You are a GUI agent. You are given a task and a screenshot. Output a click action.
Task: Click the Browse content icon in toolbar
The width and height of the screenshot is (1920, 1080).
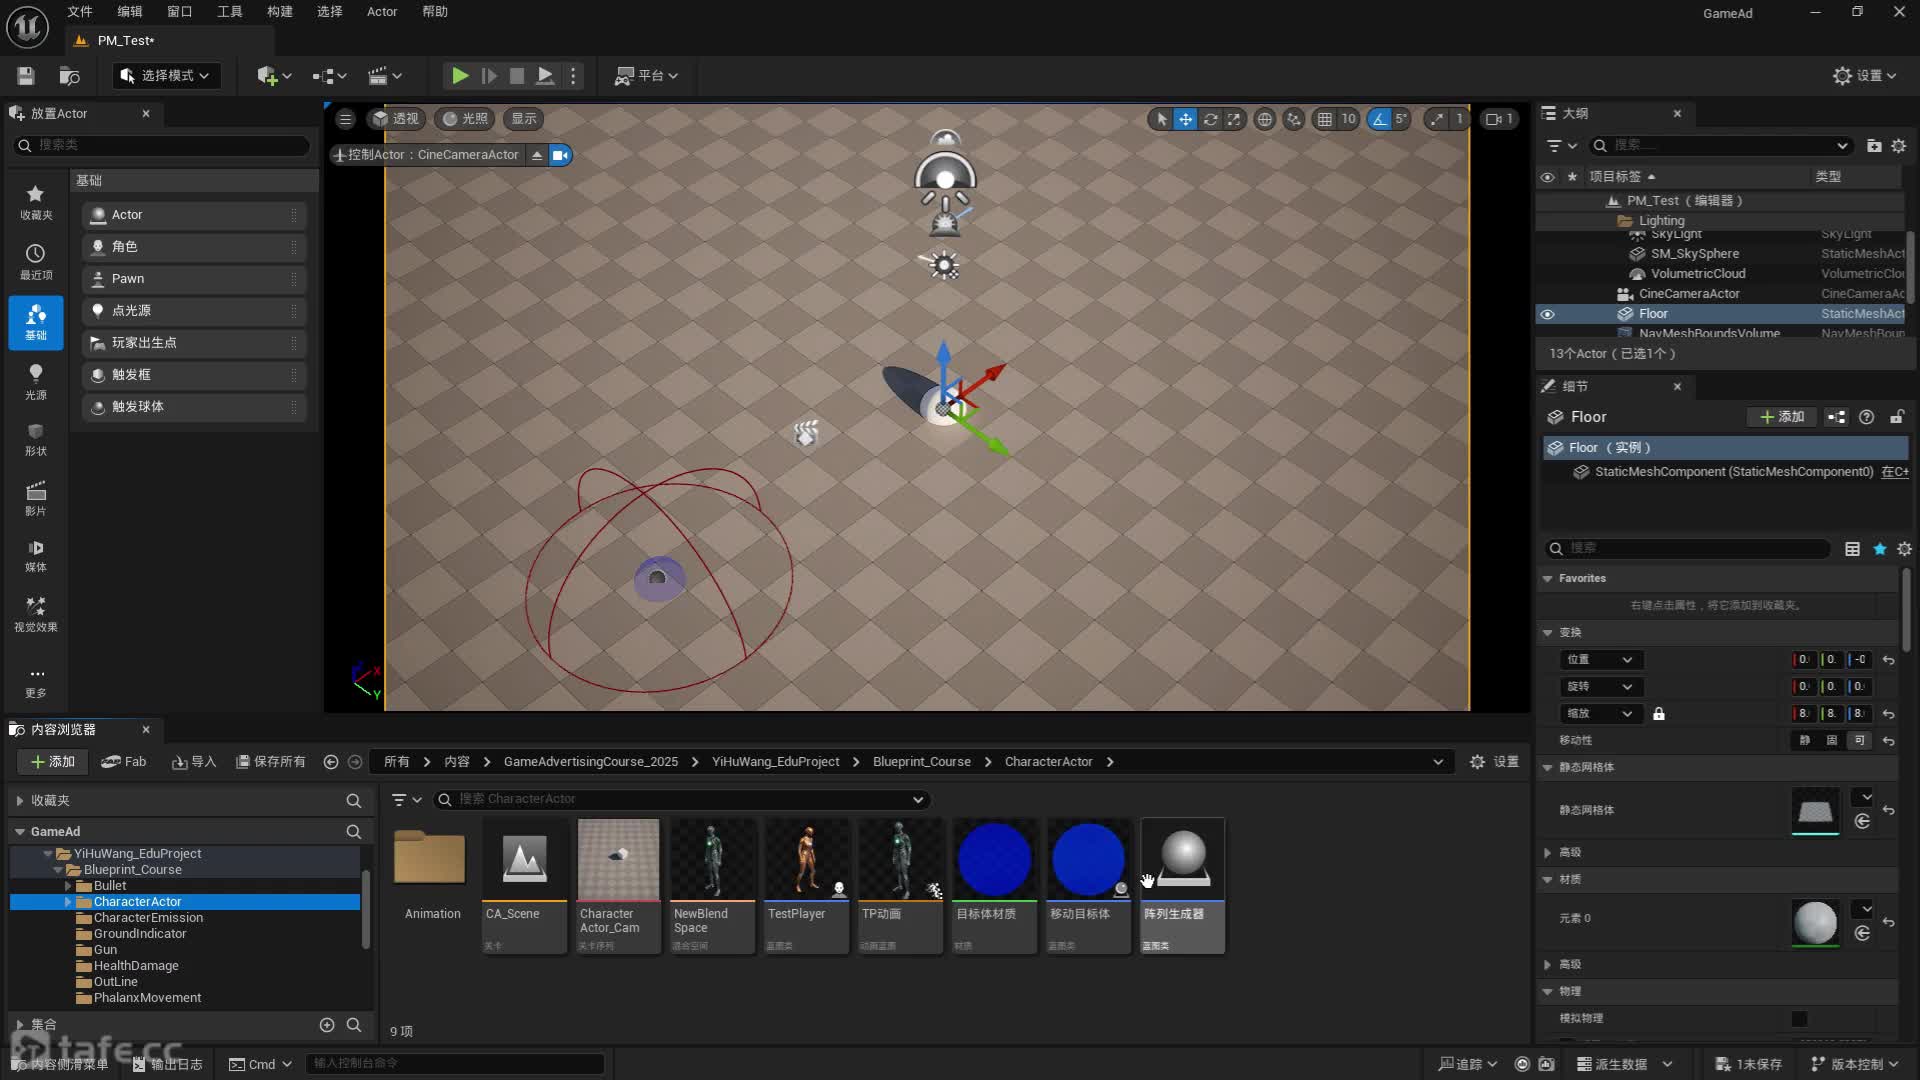point(69,76)
